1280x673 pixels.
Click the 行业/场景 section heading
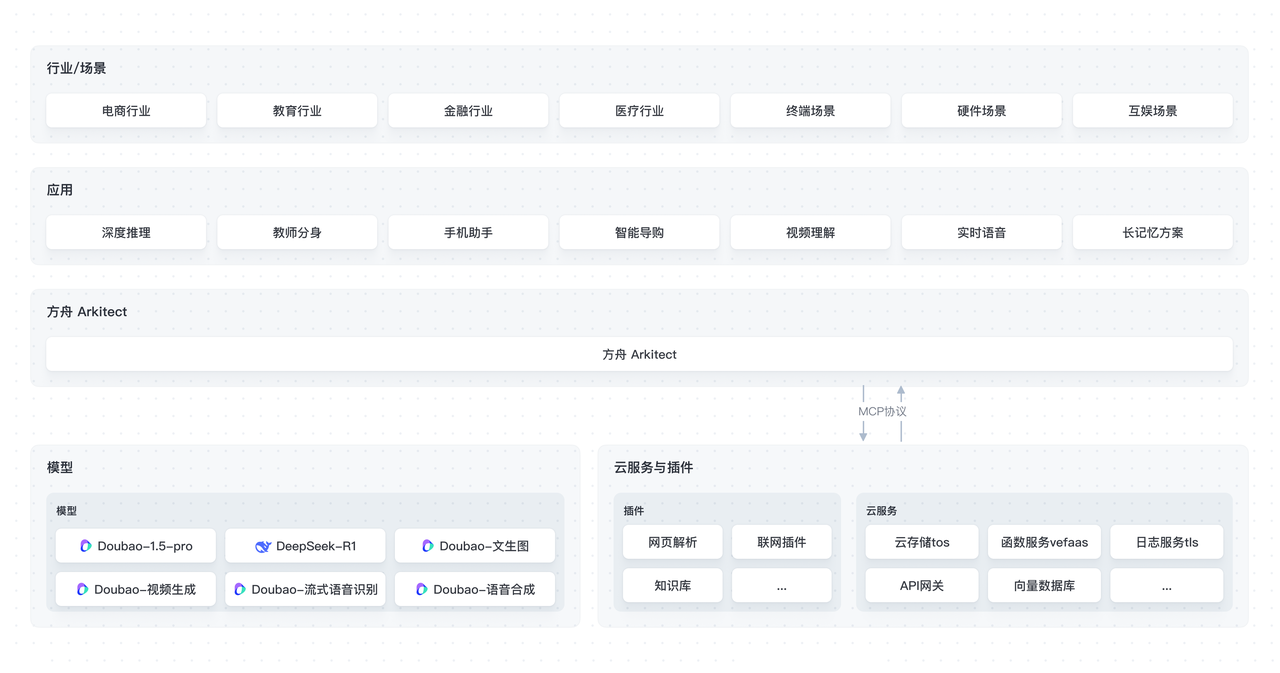click(76, 68)
